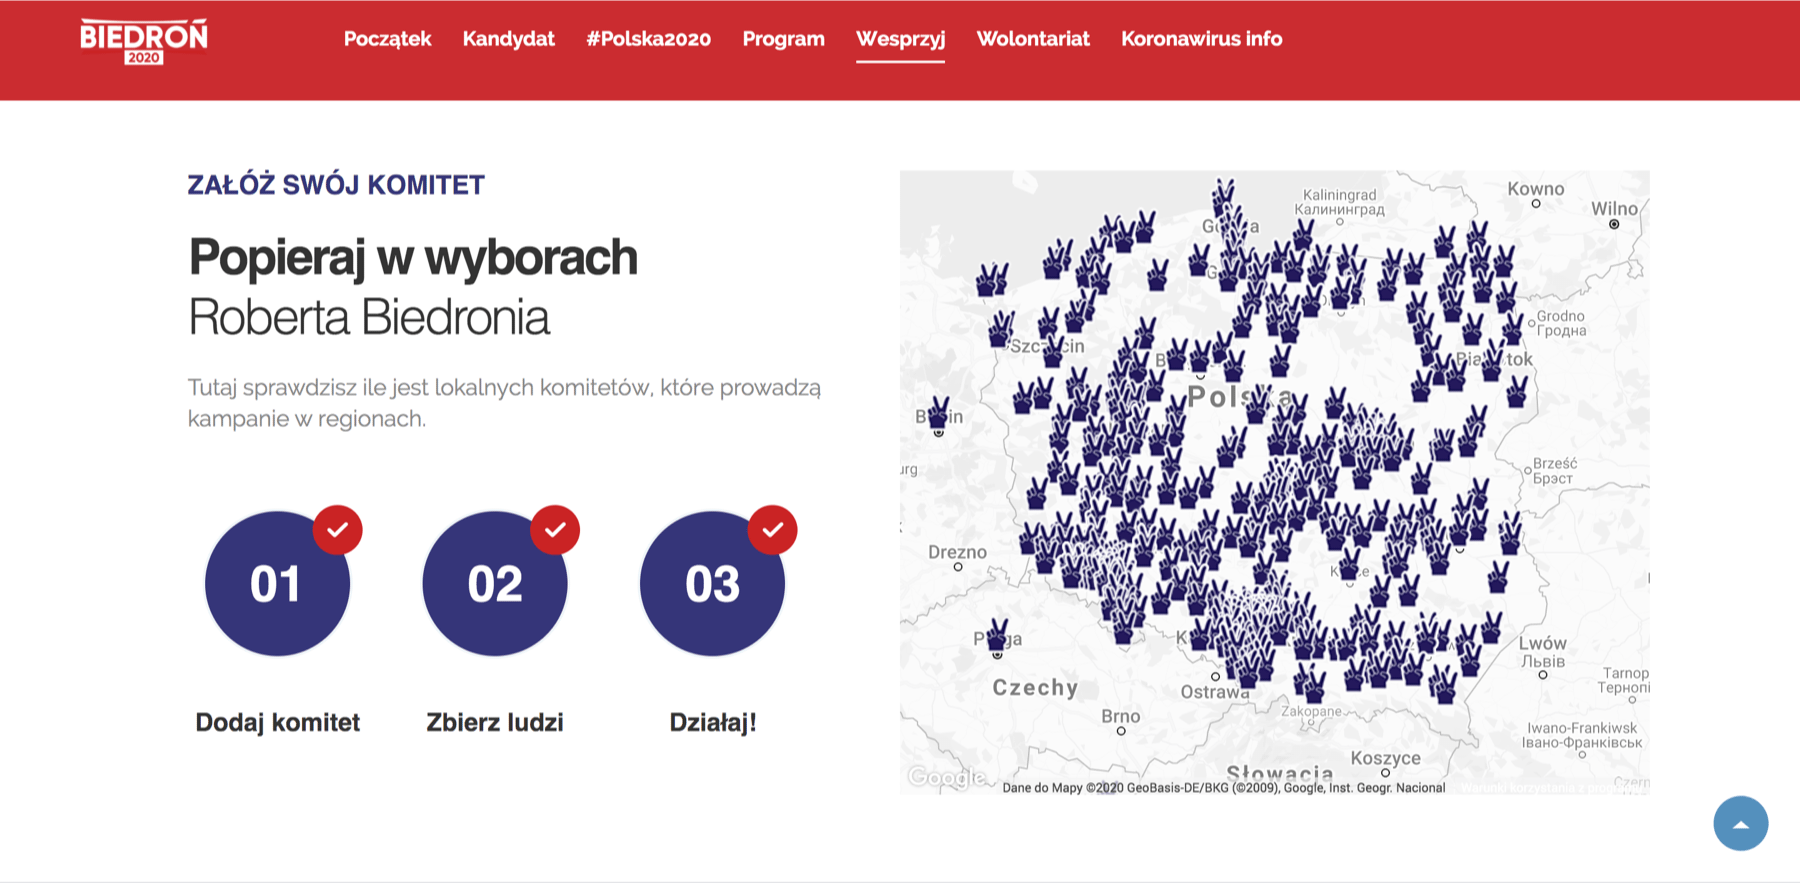Click the Dodaj komitet label
The image size is (1800, 883).
(277, 722)
